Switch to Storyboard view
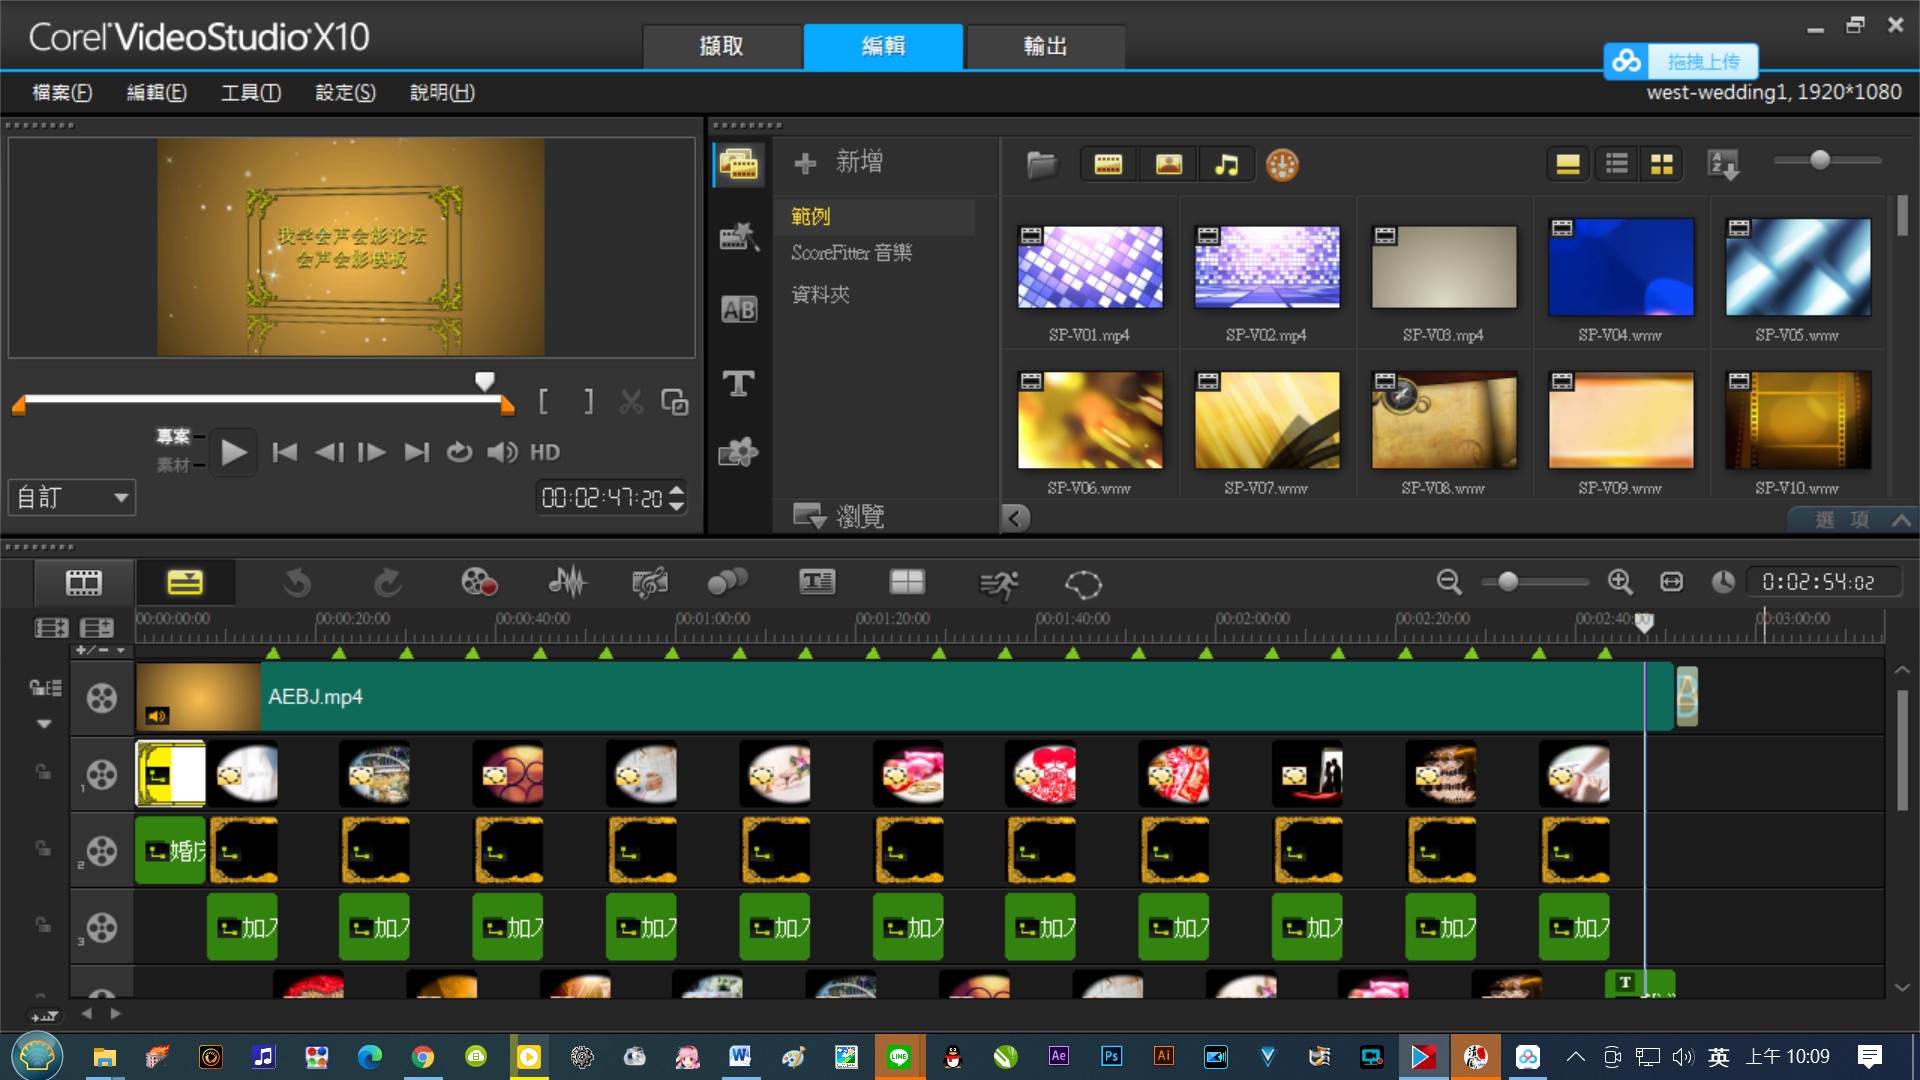This screenshot has height=1080, width=1920. tap(84, 582)
